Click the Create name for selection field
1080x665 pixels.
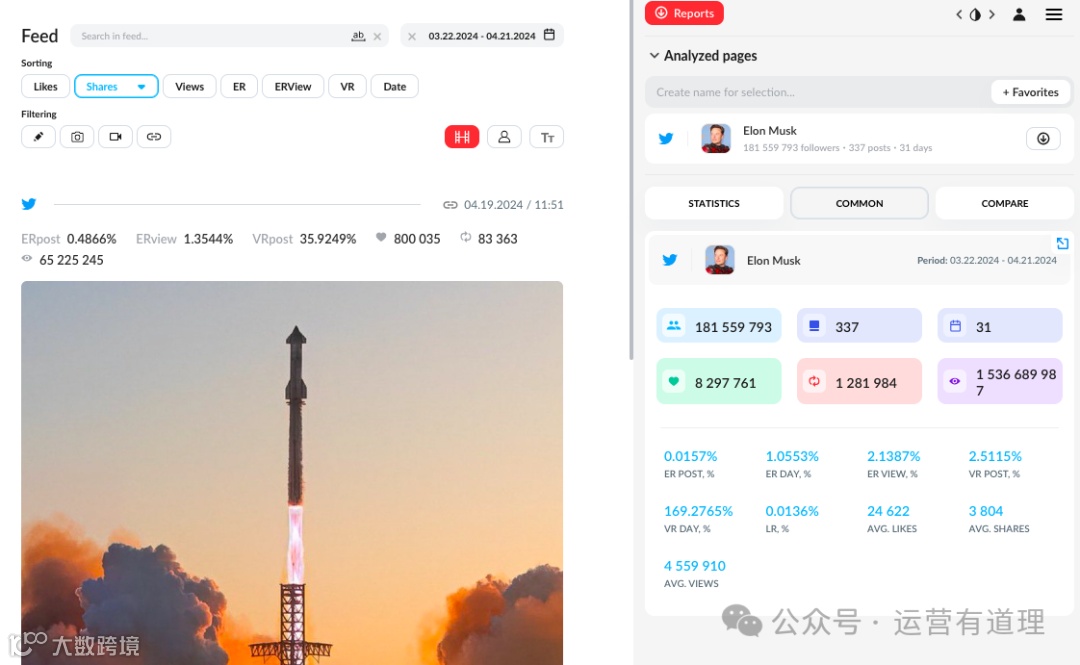click(818, 92)
